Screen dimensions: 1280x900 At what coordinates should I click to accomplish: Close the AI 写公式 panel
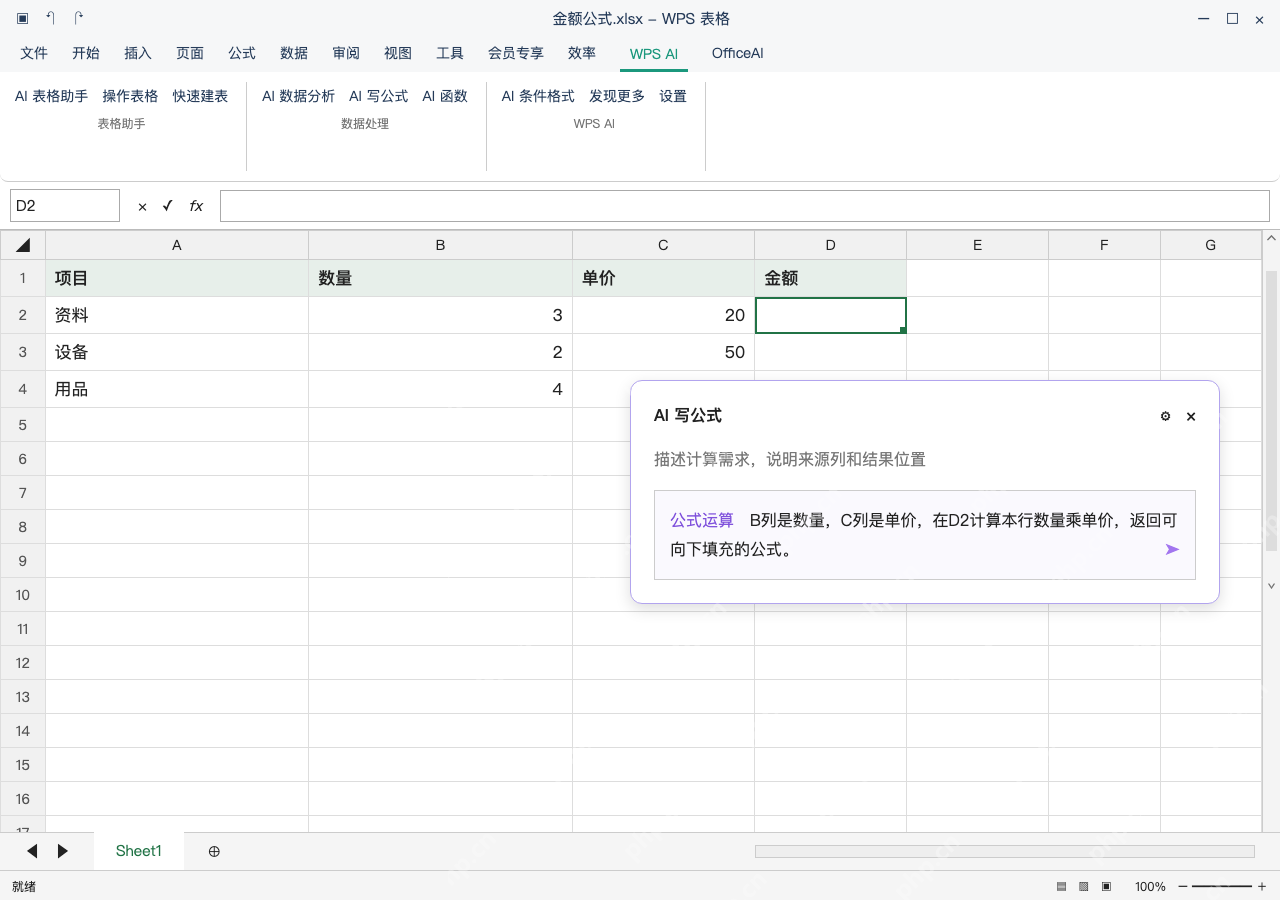[x=1191, y=416]
